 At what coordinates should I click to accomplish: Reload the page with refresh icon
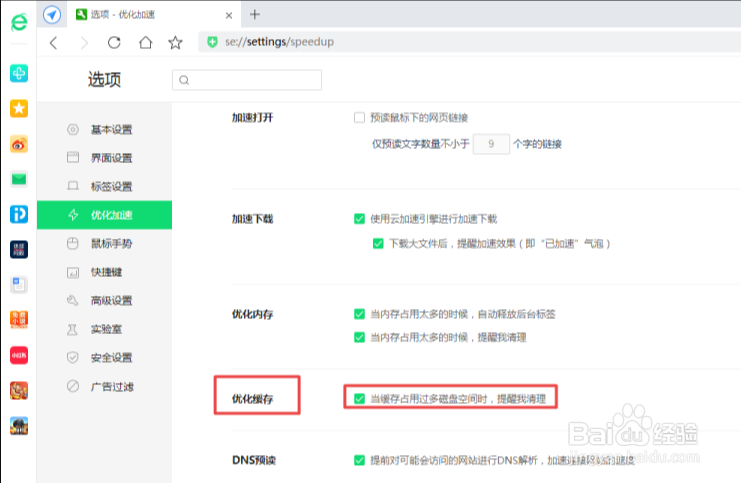[114, 43]
